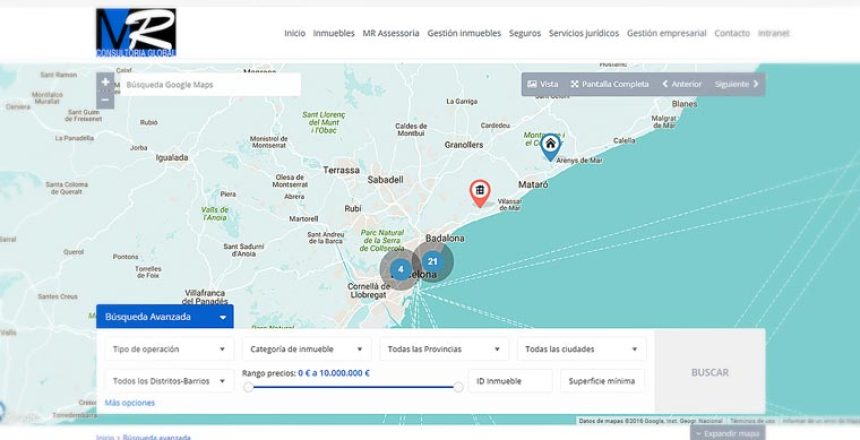This screenshot has height=440, width=860.
Task: Focus the ID Inmueble input field
Action: [511, 381]
